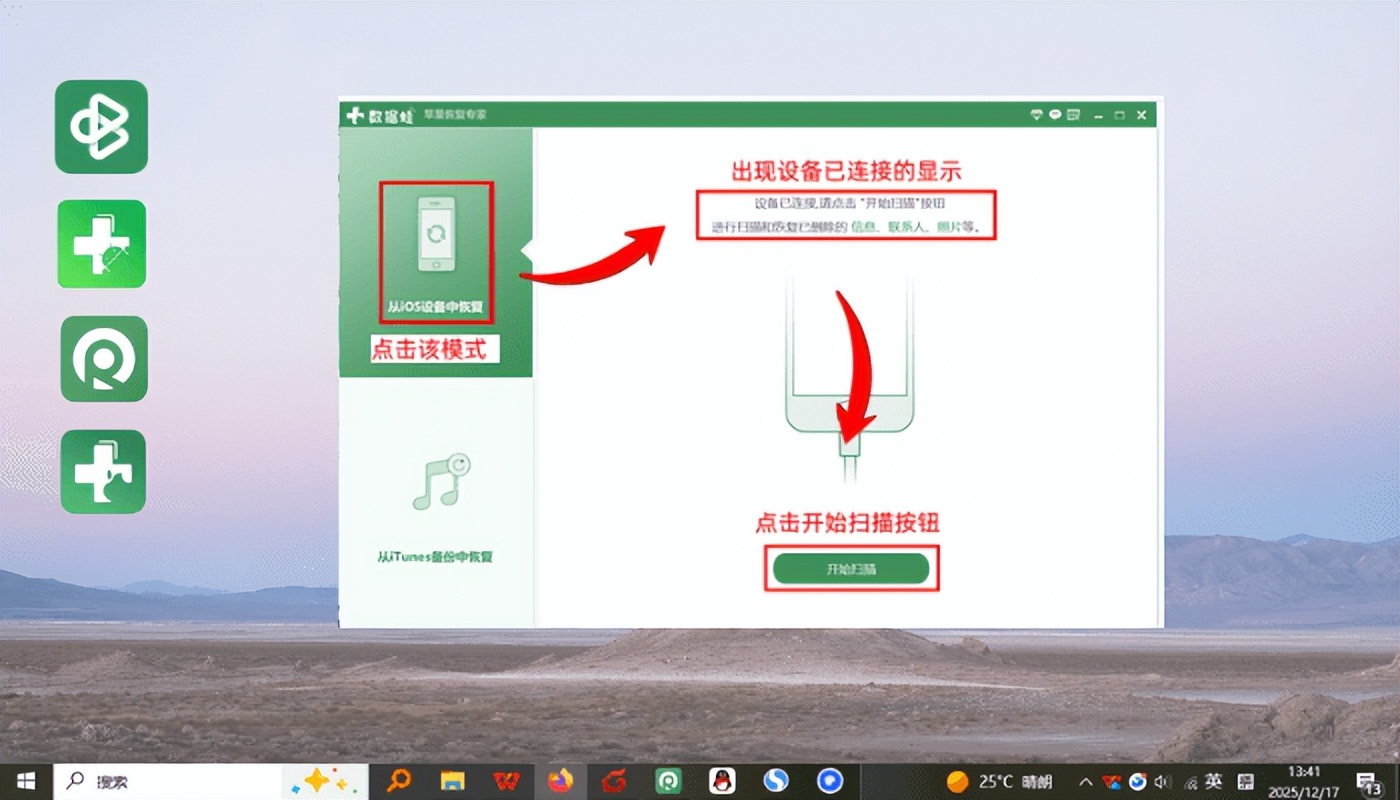This screenshot has width=1400, height=800.
Task: Click the taskbar search box
Action: click(212, 781)
